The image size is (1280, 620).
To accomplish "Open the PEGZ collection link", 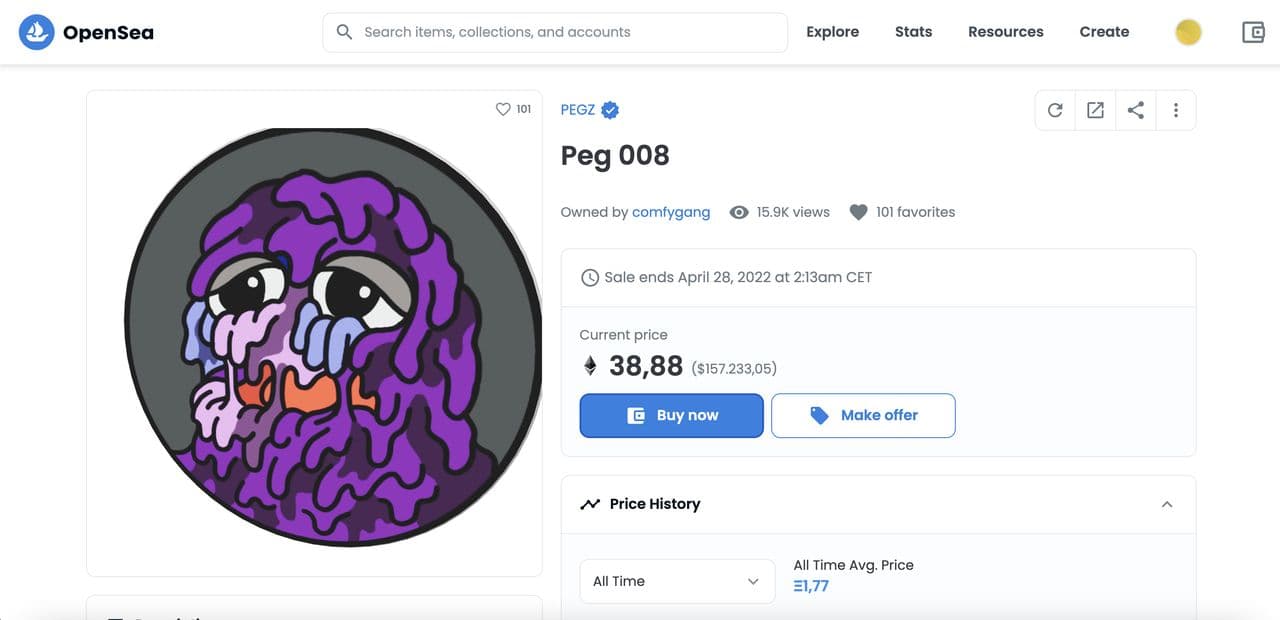I will [578, 110].
